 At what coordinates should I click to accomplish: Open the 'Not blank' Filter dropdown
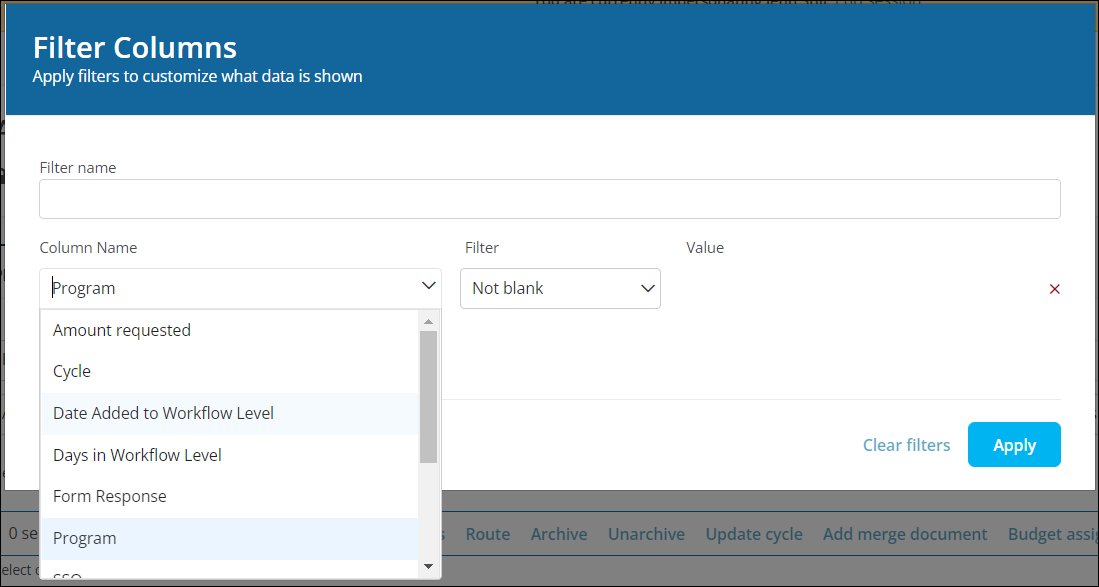[560, 288]
